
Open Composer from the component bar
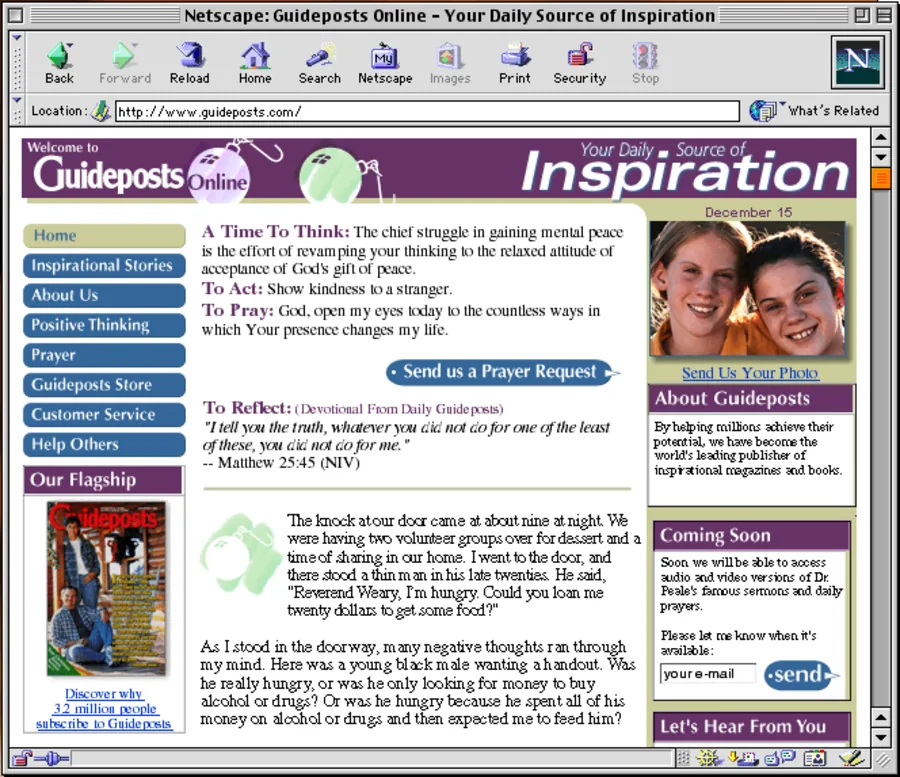click(x=851, y=759)
